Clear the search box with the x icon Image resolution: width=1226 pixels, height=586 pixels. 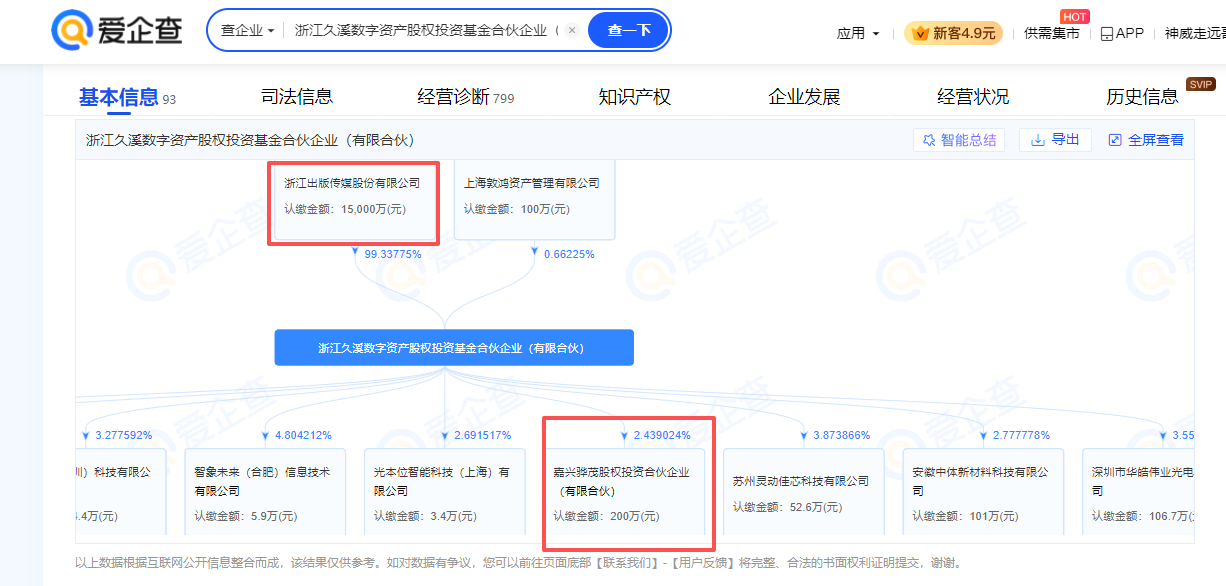click(x=572, y=30)
